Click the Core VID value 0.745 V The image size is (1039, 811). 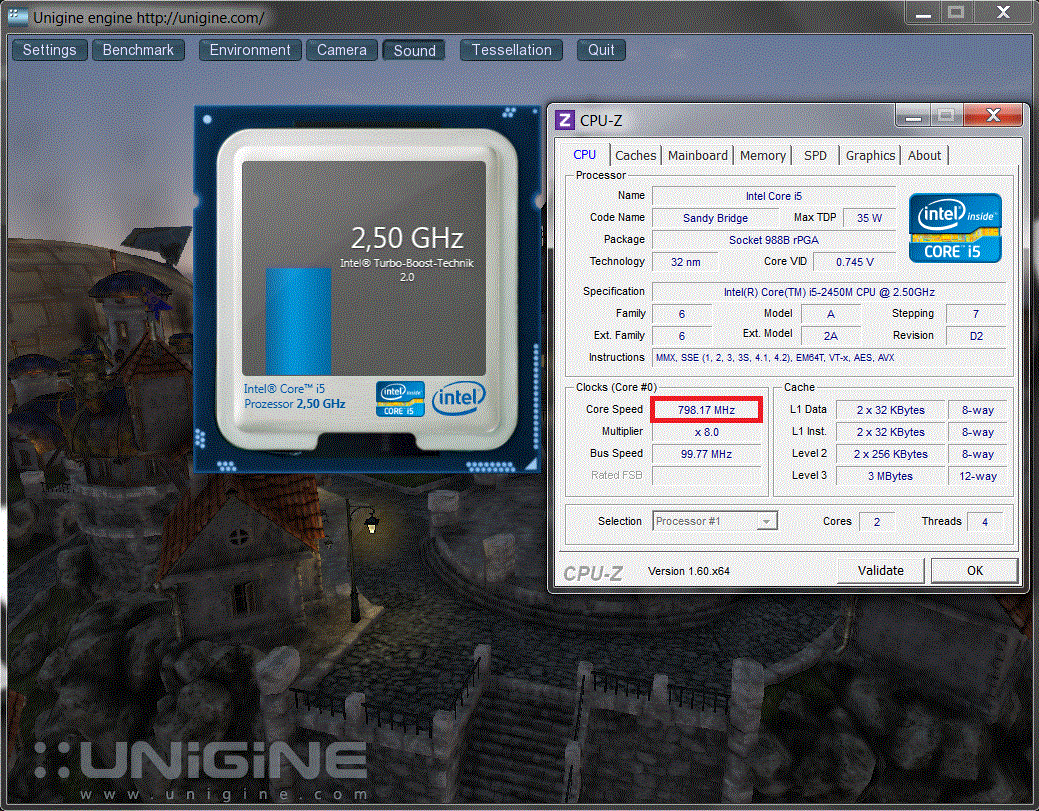(x=854, y=262)
